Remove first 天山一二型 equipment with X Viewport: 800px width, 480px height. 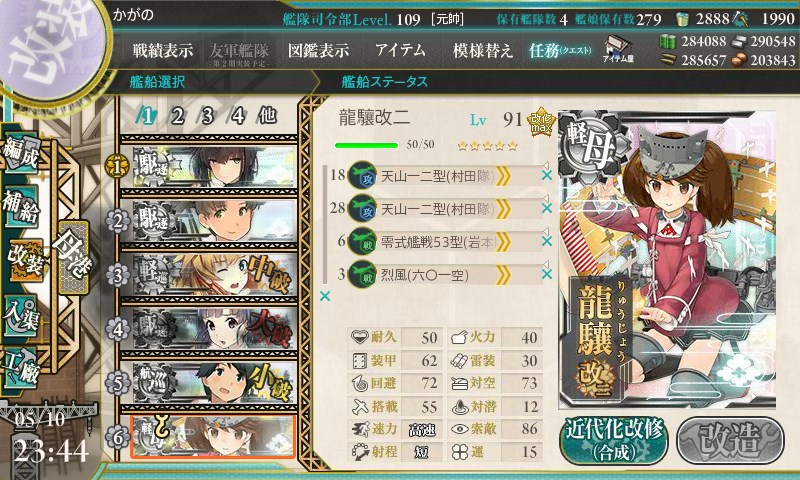[x=547, y=175]
